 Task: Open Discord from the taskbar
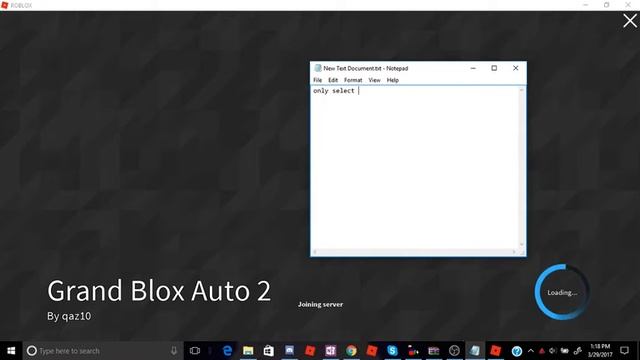[x=289, y=351]
